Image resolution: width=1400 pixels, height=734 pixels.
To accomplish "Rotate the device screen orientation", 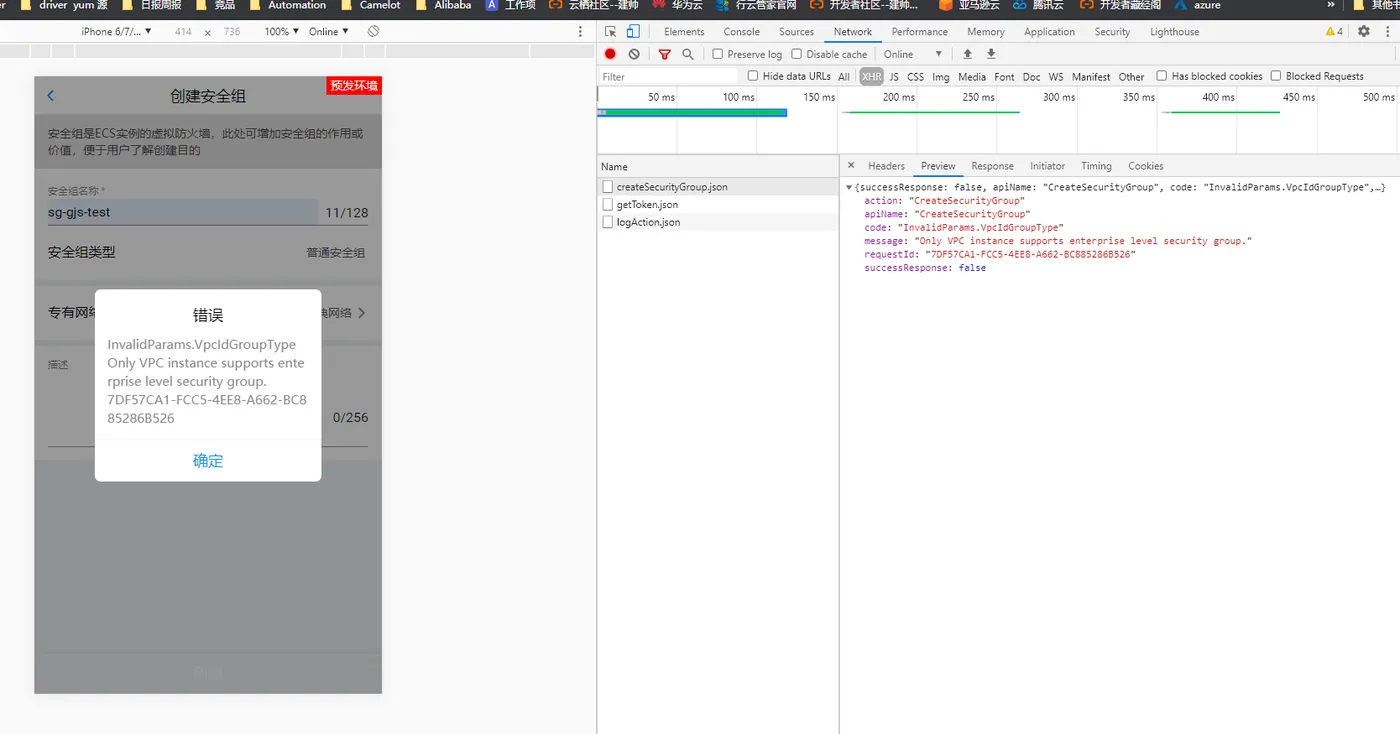I will tap(373, 32).
